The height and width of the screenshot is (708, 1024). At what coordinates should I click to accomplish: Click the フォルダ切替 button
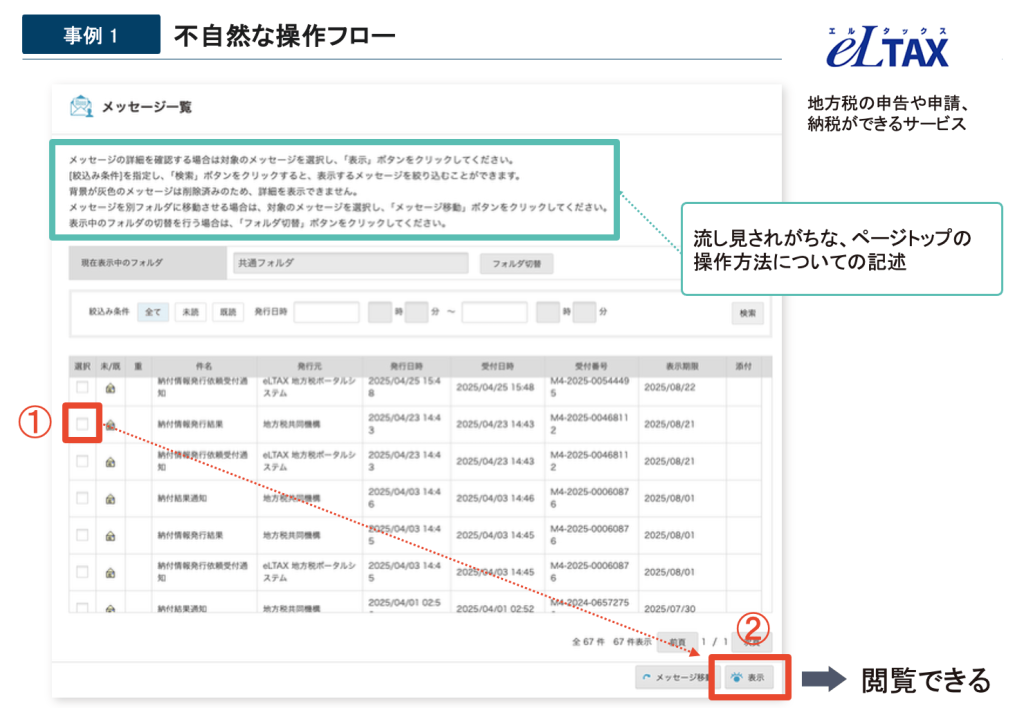(516, 264)
